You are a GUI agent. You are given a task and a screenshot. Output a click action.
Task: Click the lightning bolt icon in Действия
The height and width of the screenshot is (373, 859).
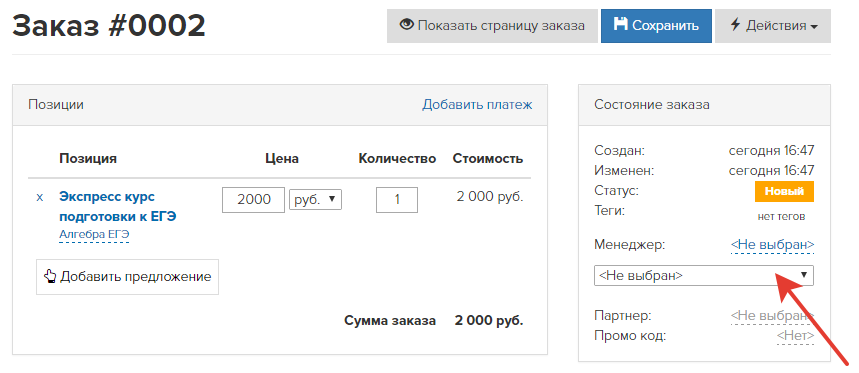736,25
